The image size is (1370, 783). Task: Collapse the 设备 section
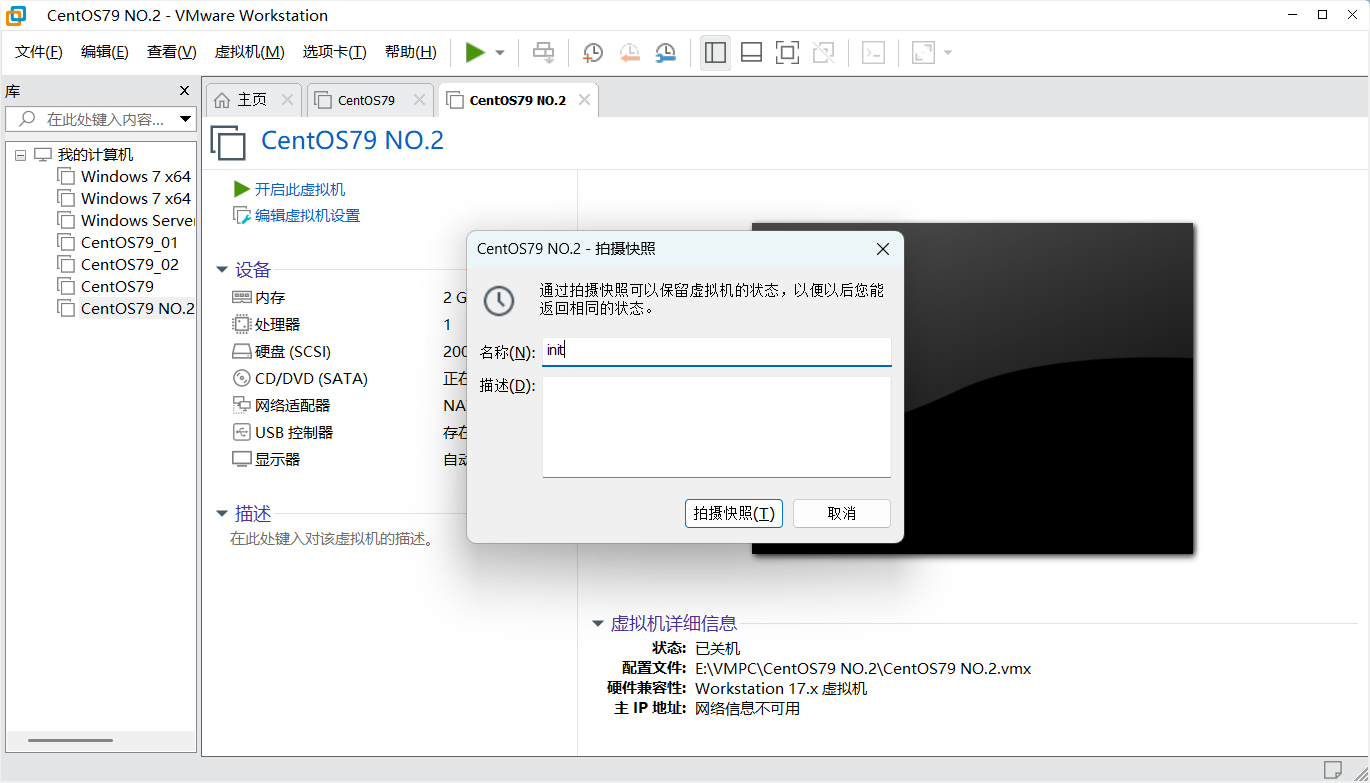pos(222,270)
